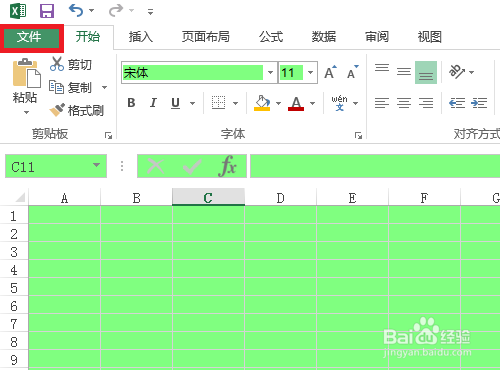Click the wén phonetic guide icon

pyautogui.click(x=339, y=103)
